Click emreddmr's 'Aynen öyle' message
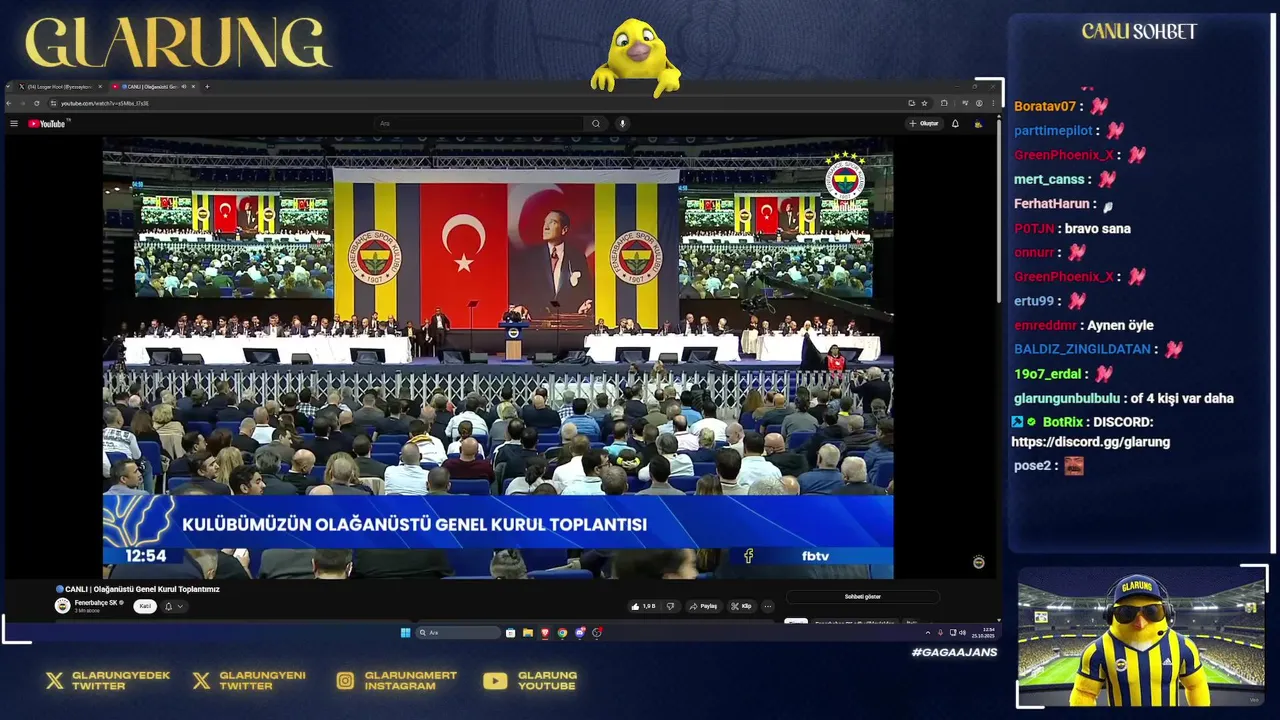The height and width of the screenshot is (720, 1280). click(x=1120, y=325)
